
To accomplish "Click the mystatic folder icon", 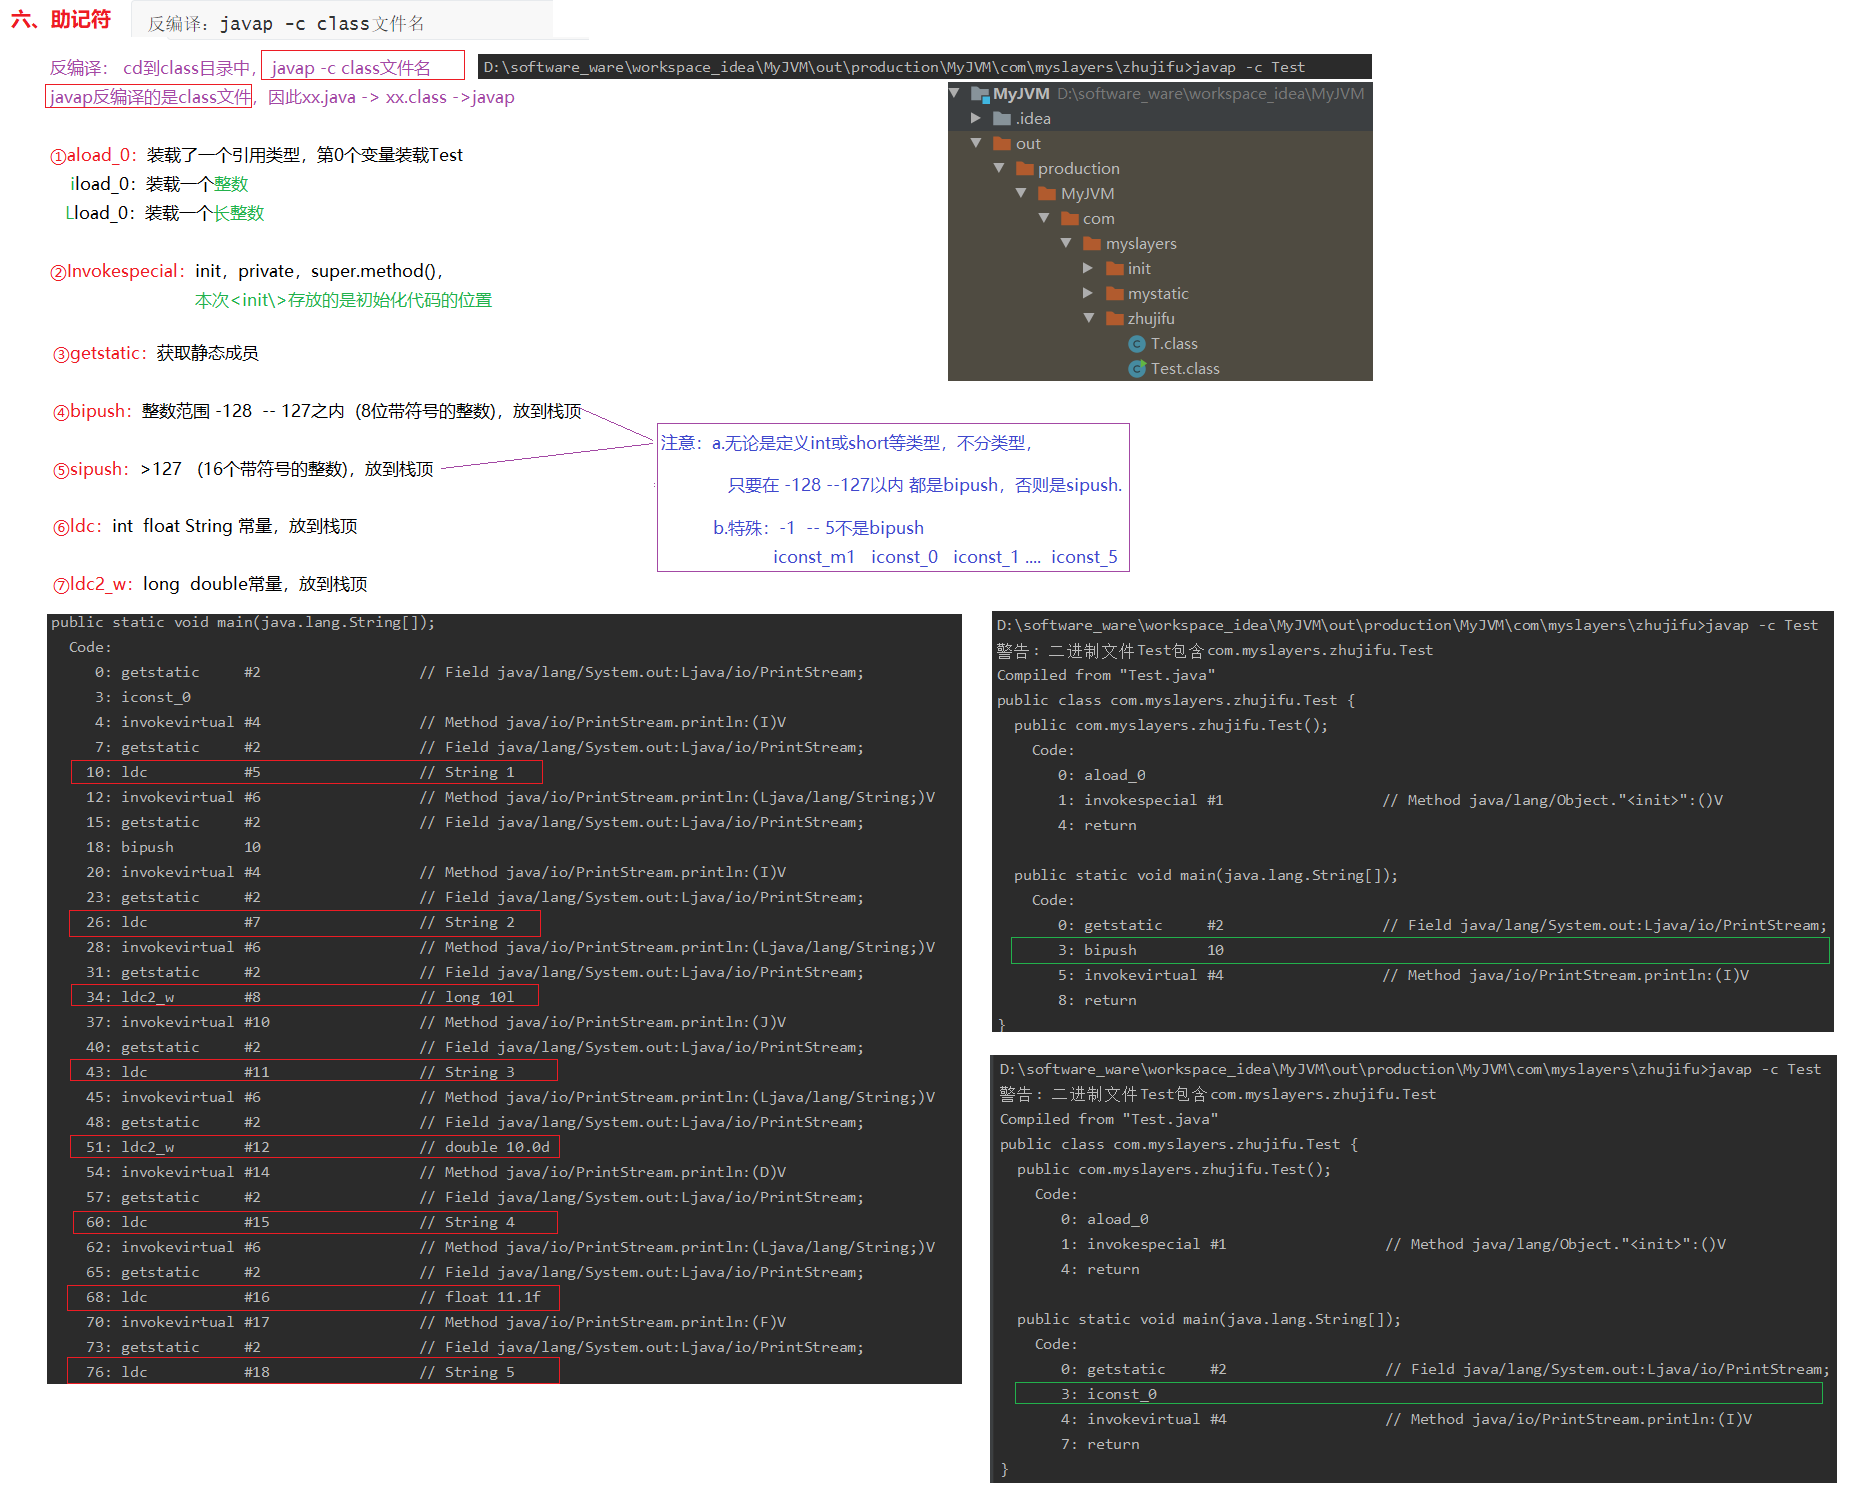I will (x=1115, y=294).
